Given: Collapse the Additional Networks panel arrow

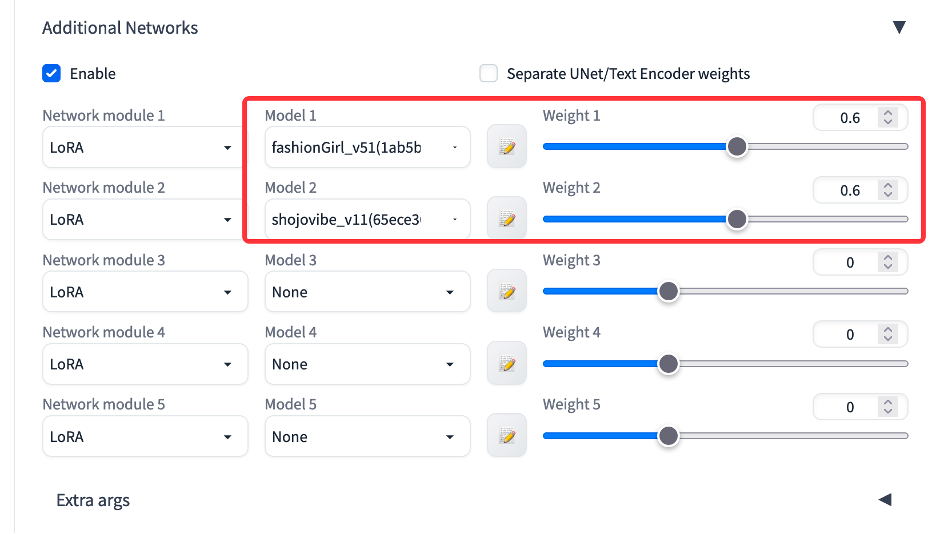Looking at the screenshot, I should pyautogui.click(x=899, y=27).
